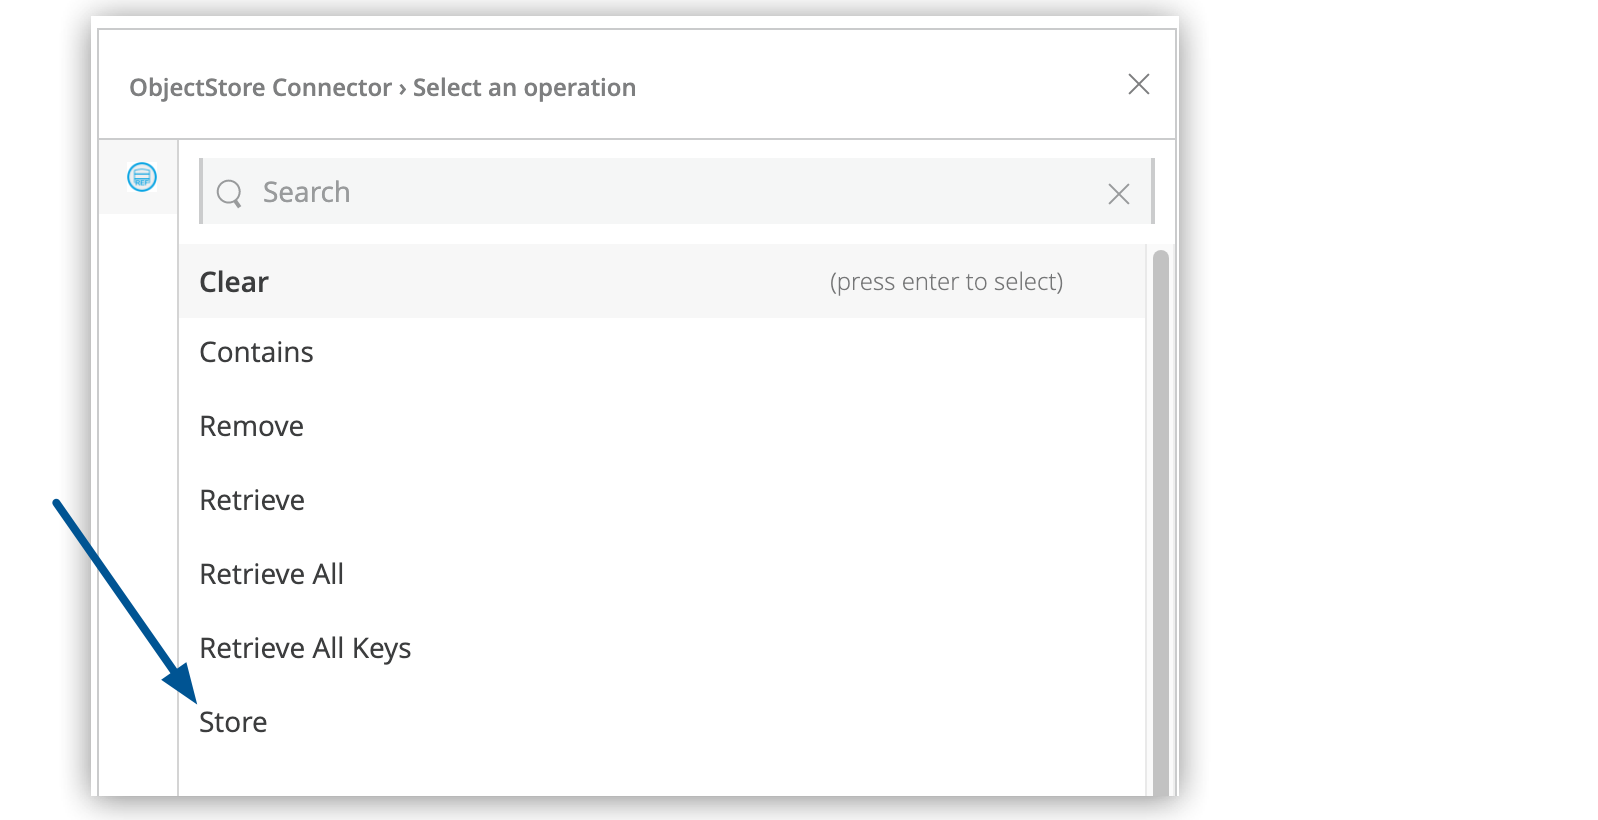1598x820 pixels.
Task: Clear the search field with X icon
Action: coord(1118,193)
